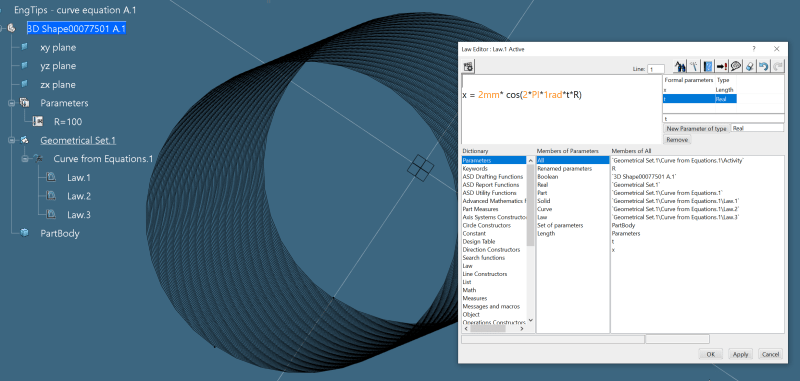The image size is (800, 381).
Task: Select Length in Members of Parameters
Action: (x=546, y=233)
